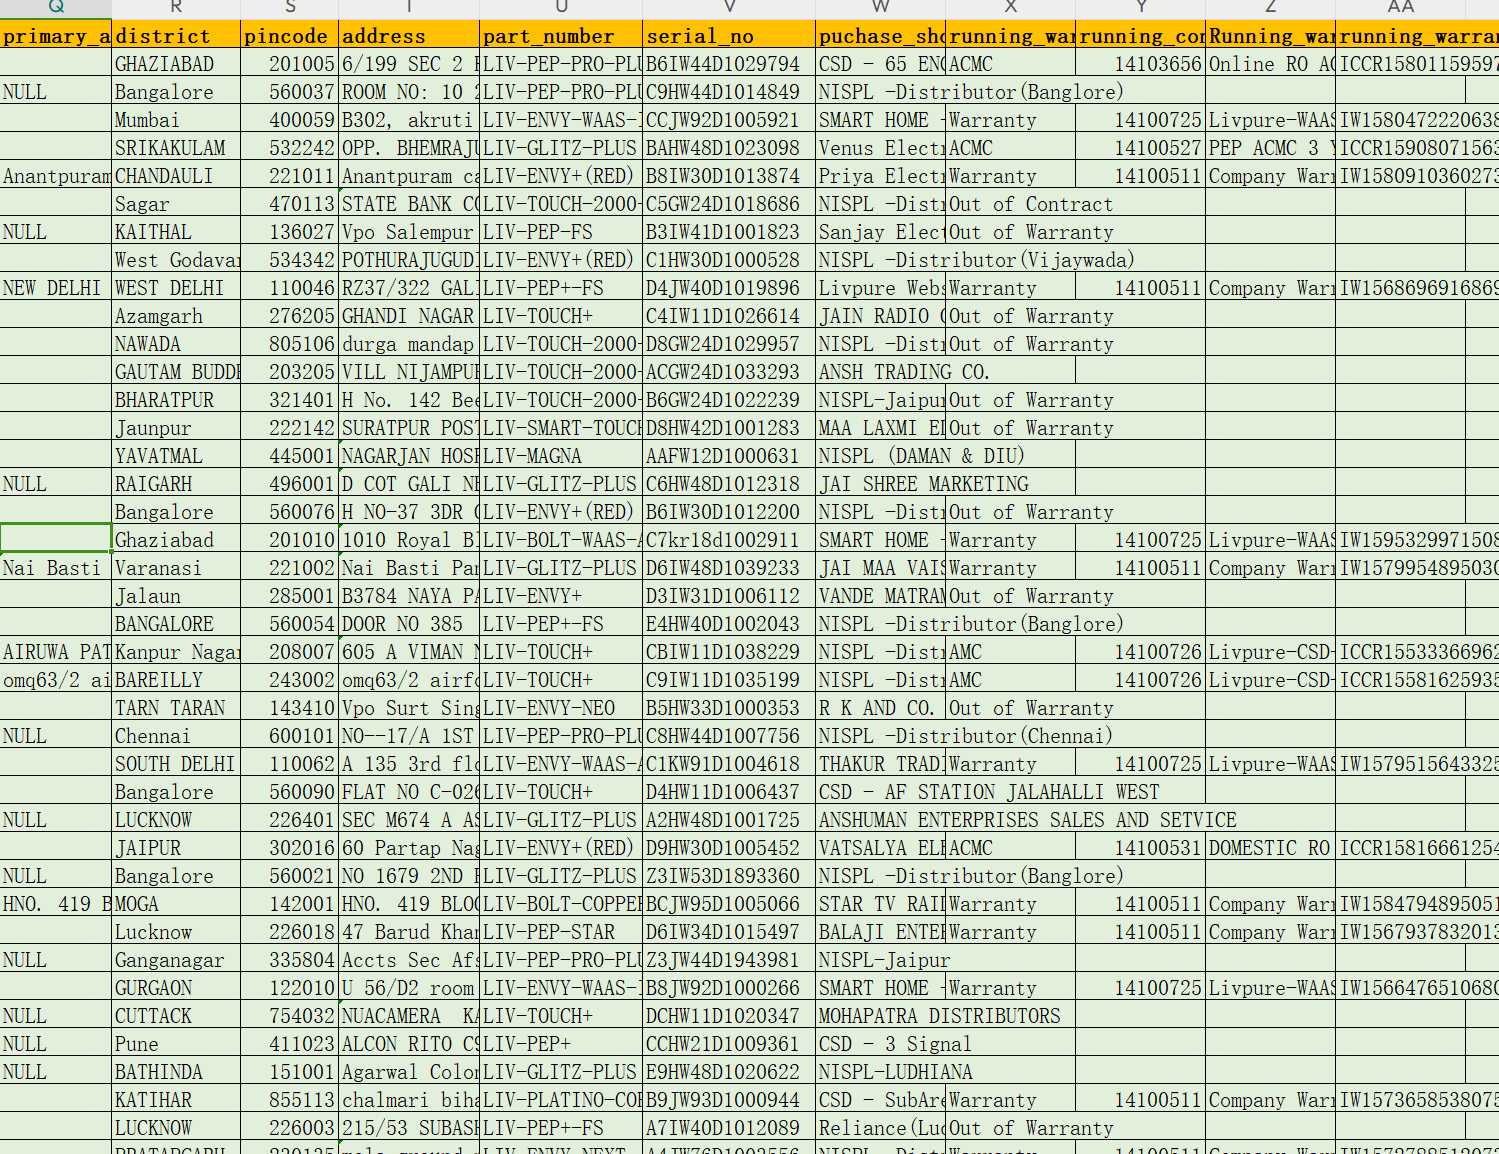1499x1154 pixels.
Task: Select the "Nai Basti" primary address cell
Action: (56, 568)
